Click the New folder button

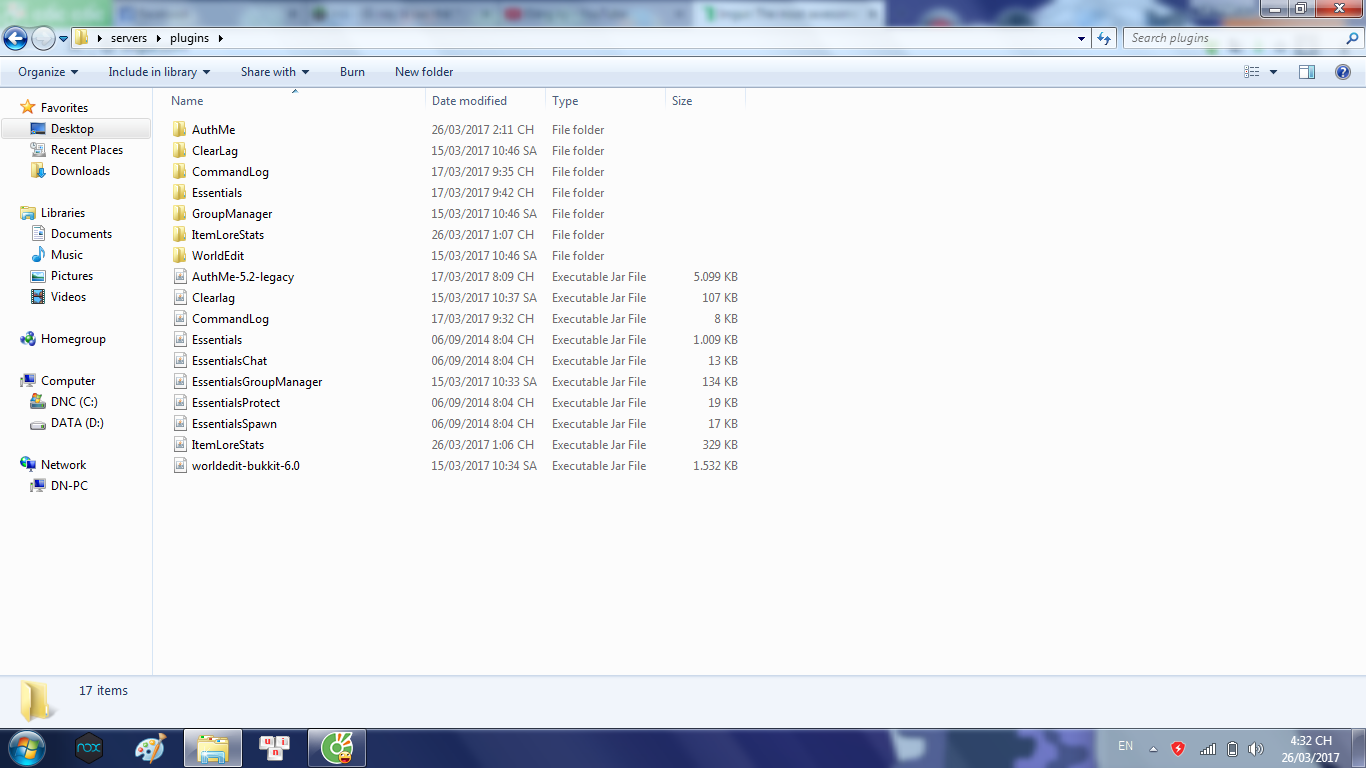pos(424,72)
